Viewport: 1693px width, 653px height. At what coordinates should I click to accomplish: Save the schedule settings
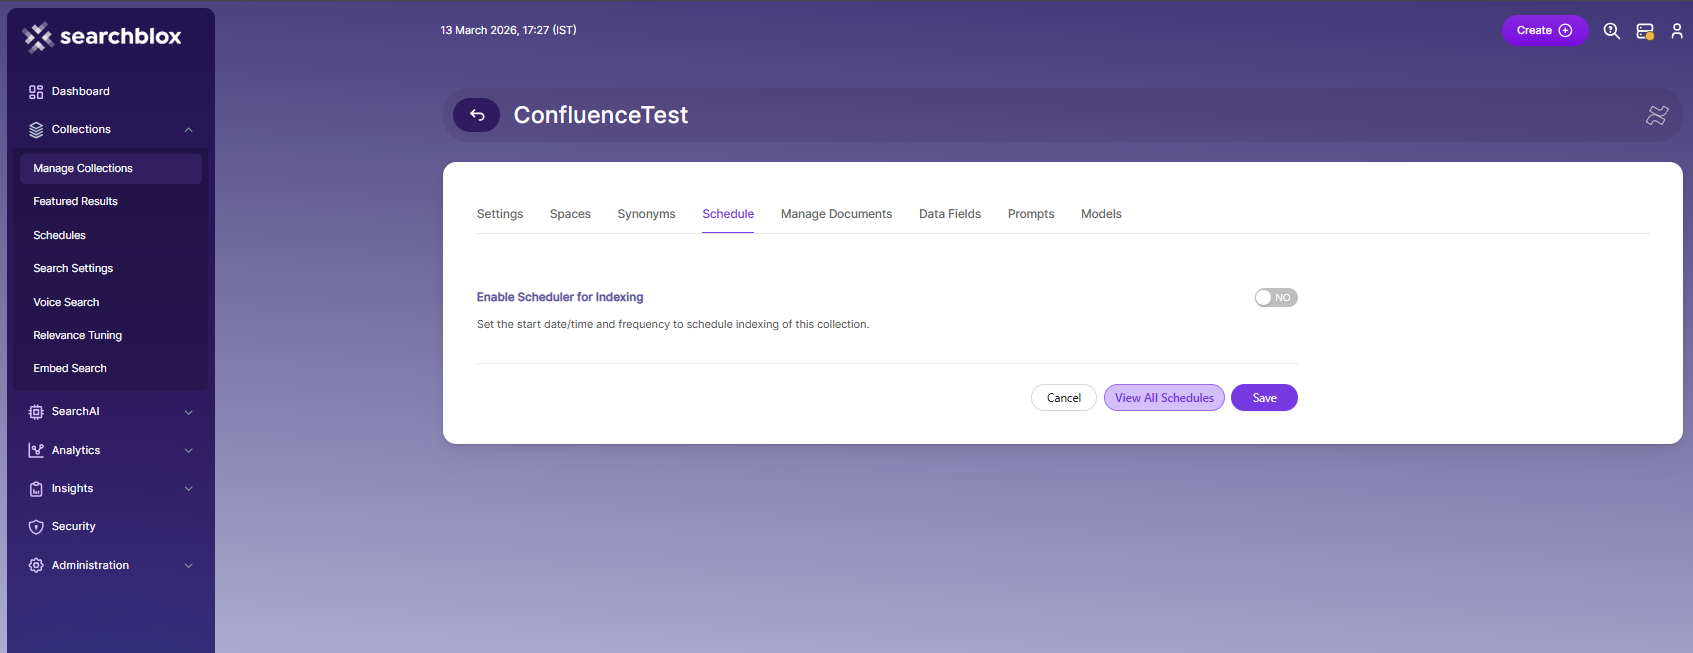pyautogui.click(x=1264, y=398)
